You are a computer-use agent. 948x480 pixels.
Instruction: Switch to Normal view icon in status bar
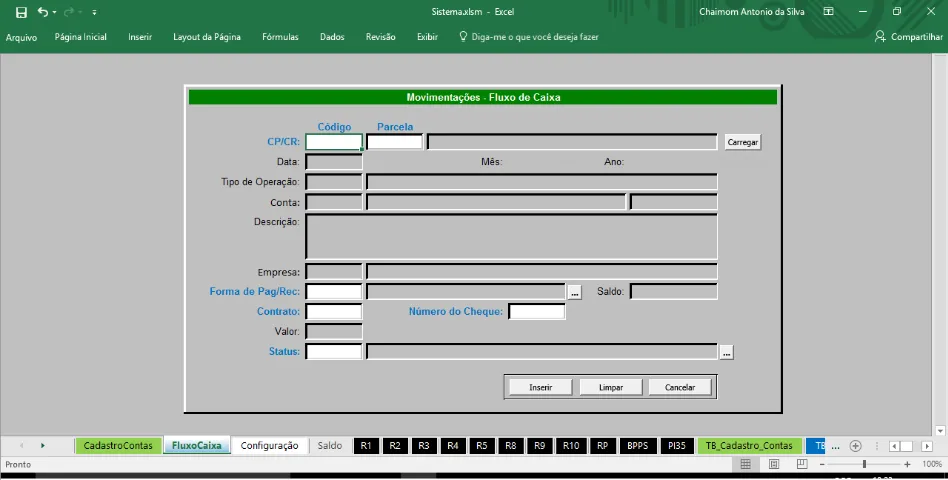pyautogui.click(x=745, y=465)
